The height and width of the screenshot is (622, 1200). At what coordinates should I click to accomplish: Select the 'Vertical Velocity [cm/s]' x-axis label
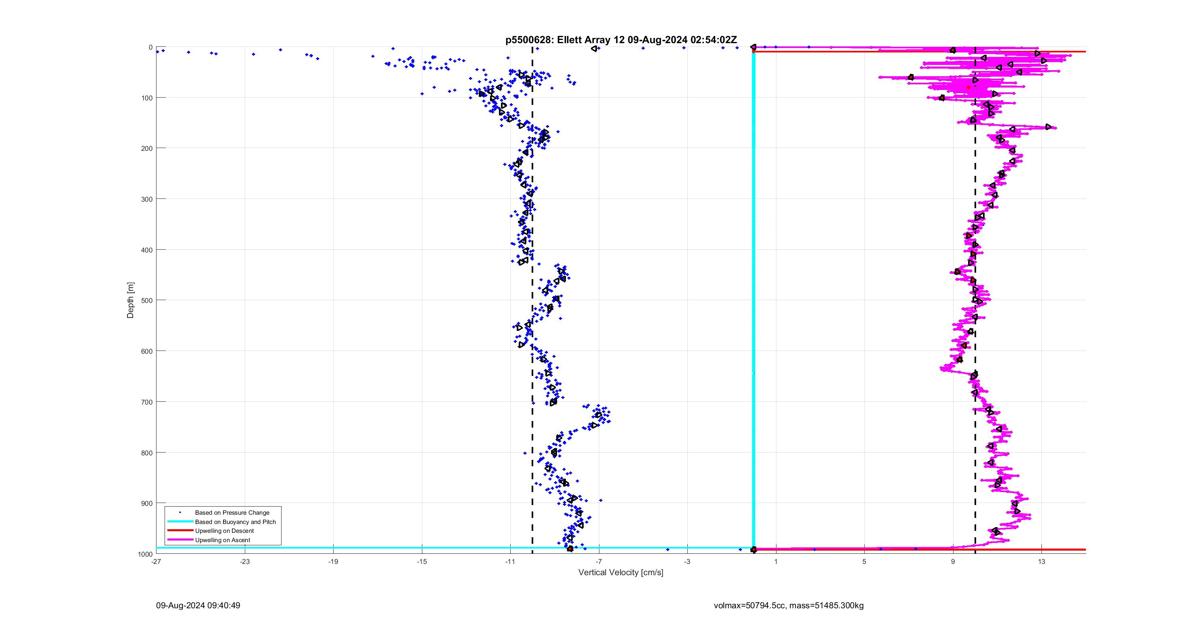620,572
